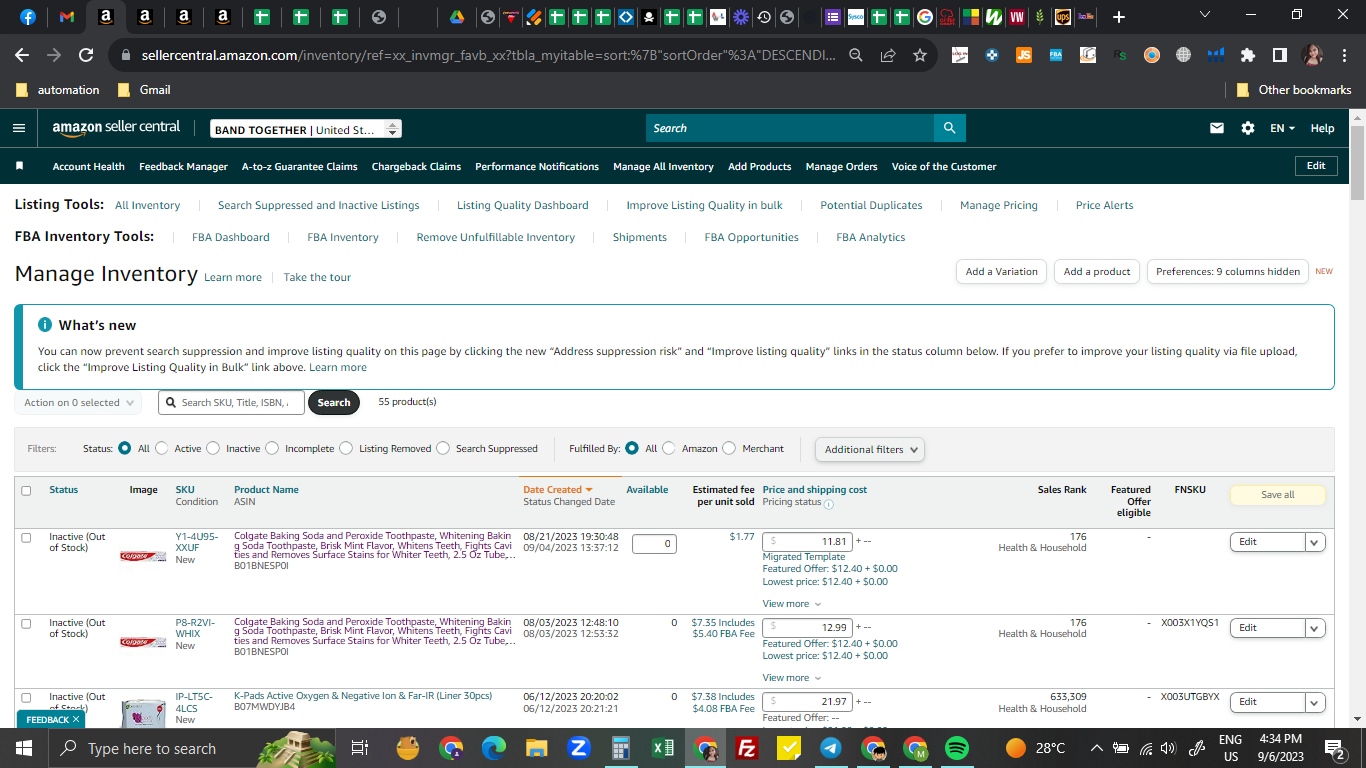Select the Search Suppressed status radio
The image size is (1366, 768).
[443, 448]
